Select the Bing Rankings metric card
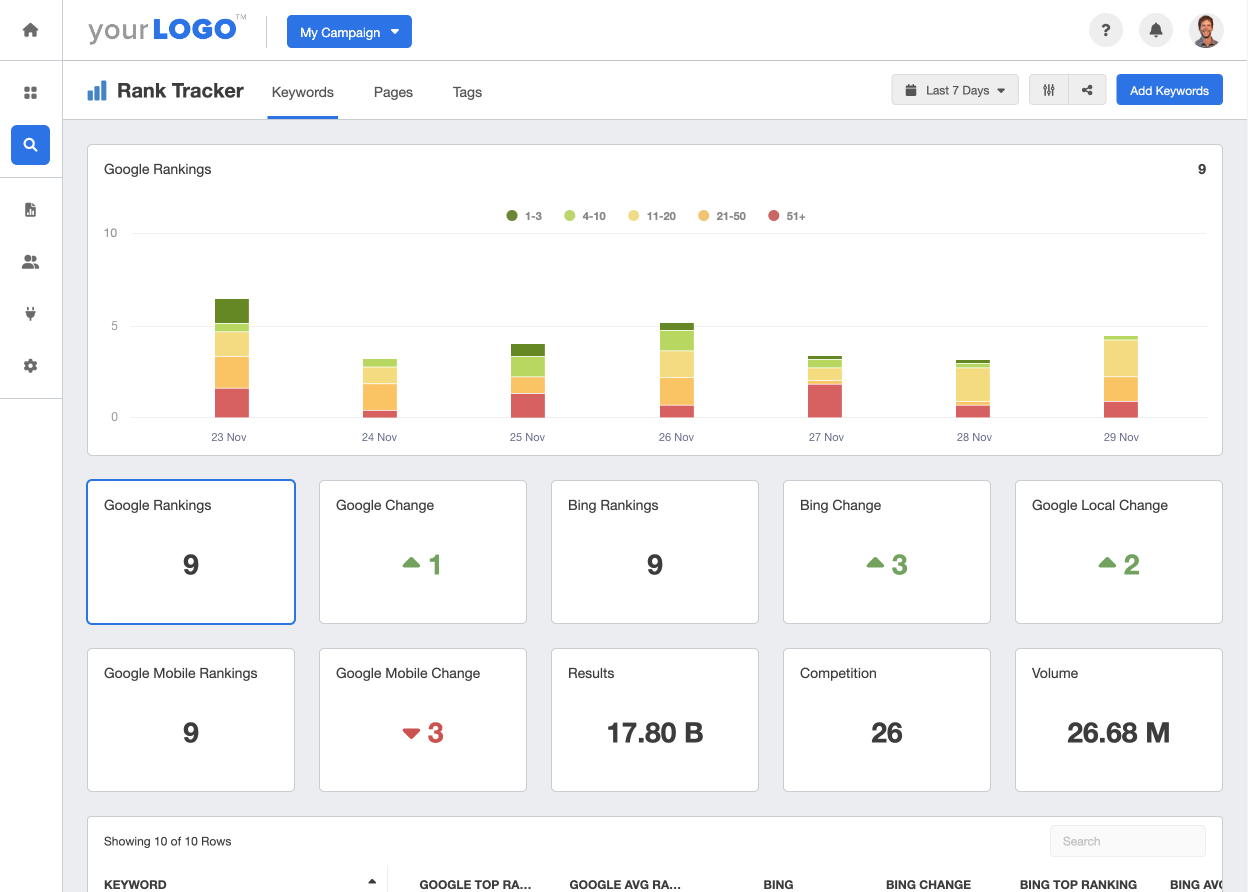1248x892 pixels. [x=654, y=552]
